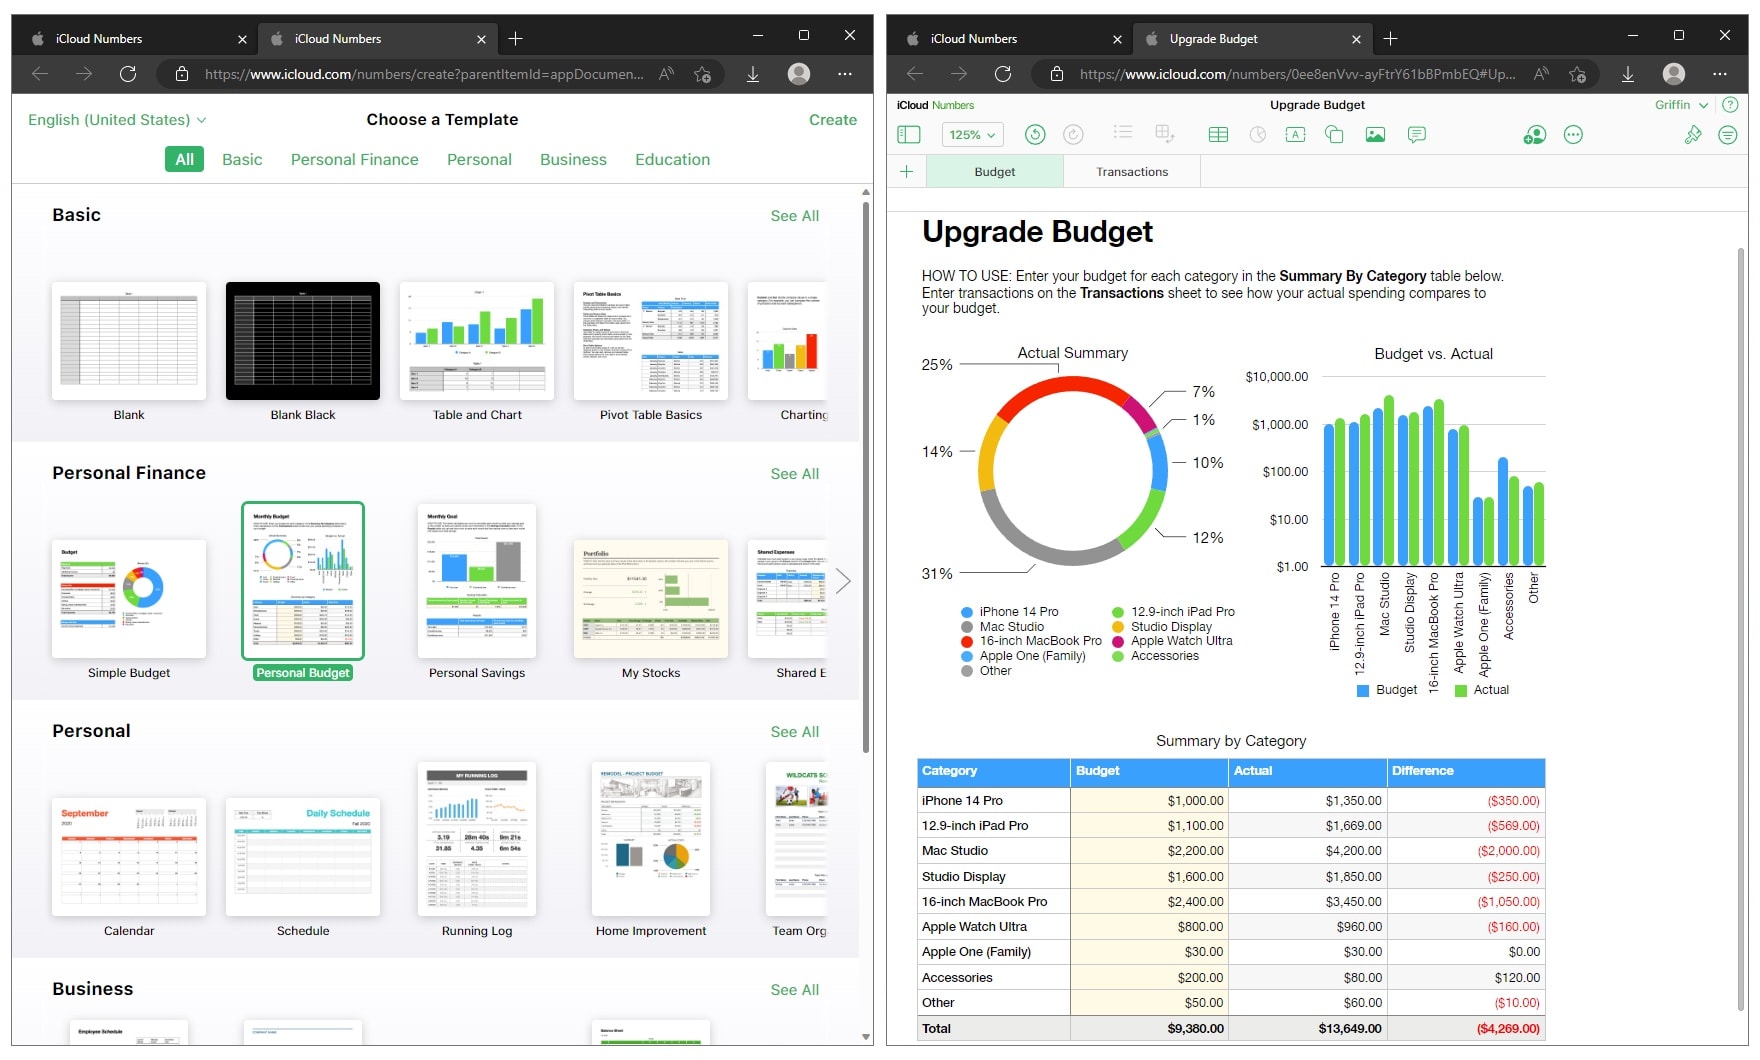Image resolution: width=1760 pixels, height=1060 pixels.
Task: Open the format paintbrush panel
Action: click(x=1692, y=135)
